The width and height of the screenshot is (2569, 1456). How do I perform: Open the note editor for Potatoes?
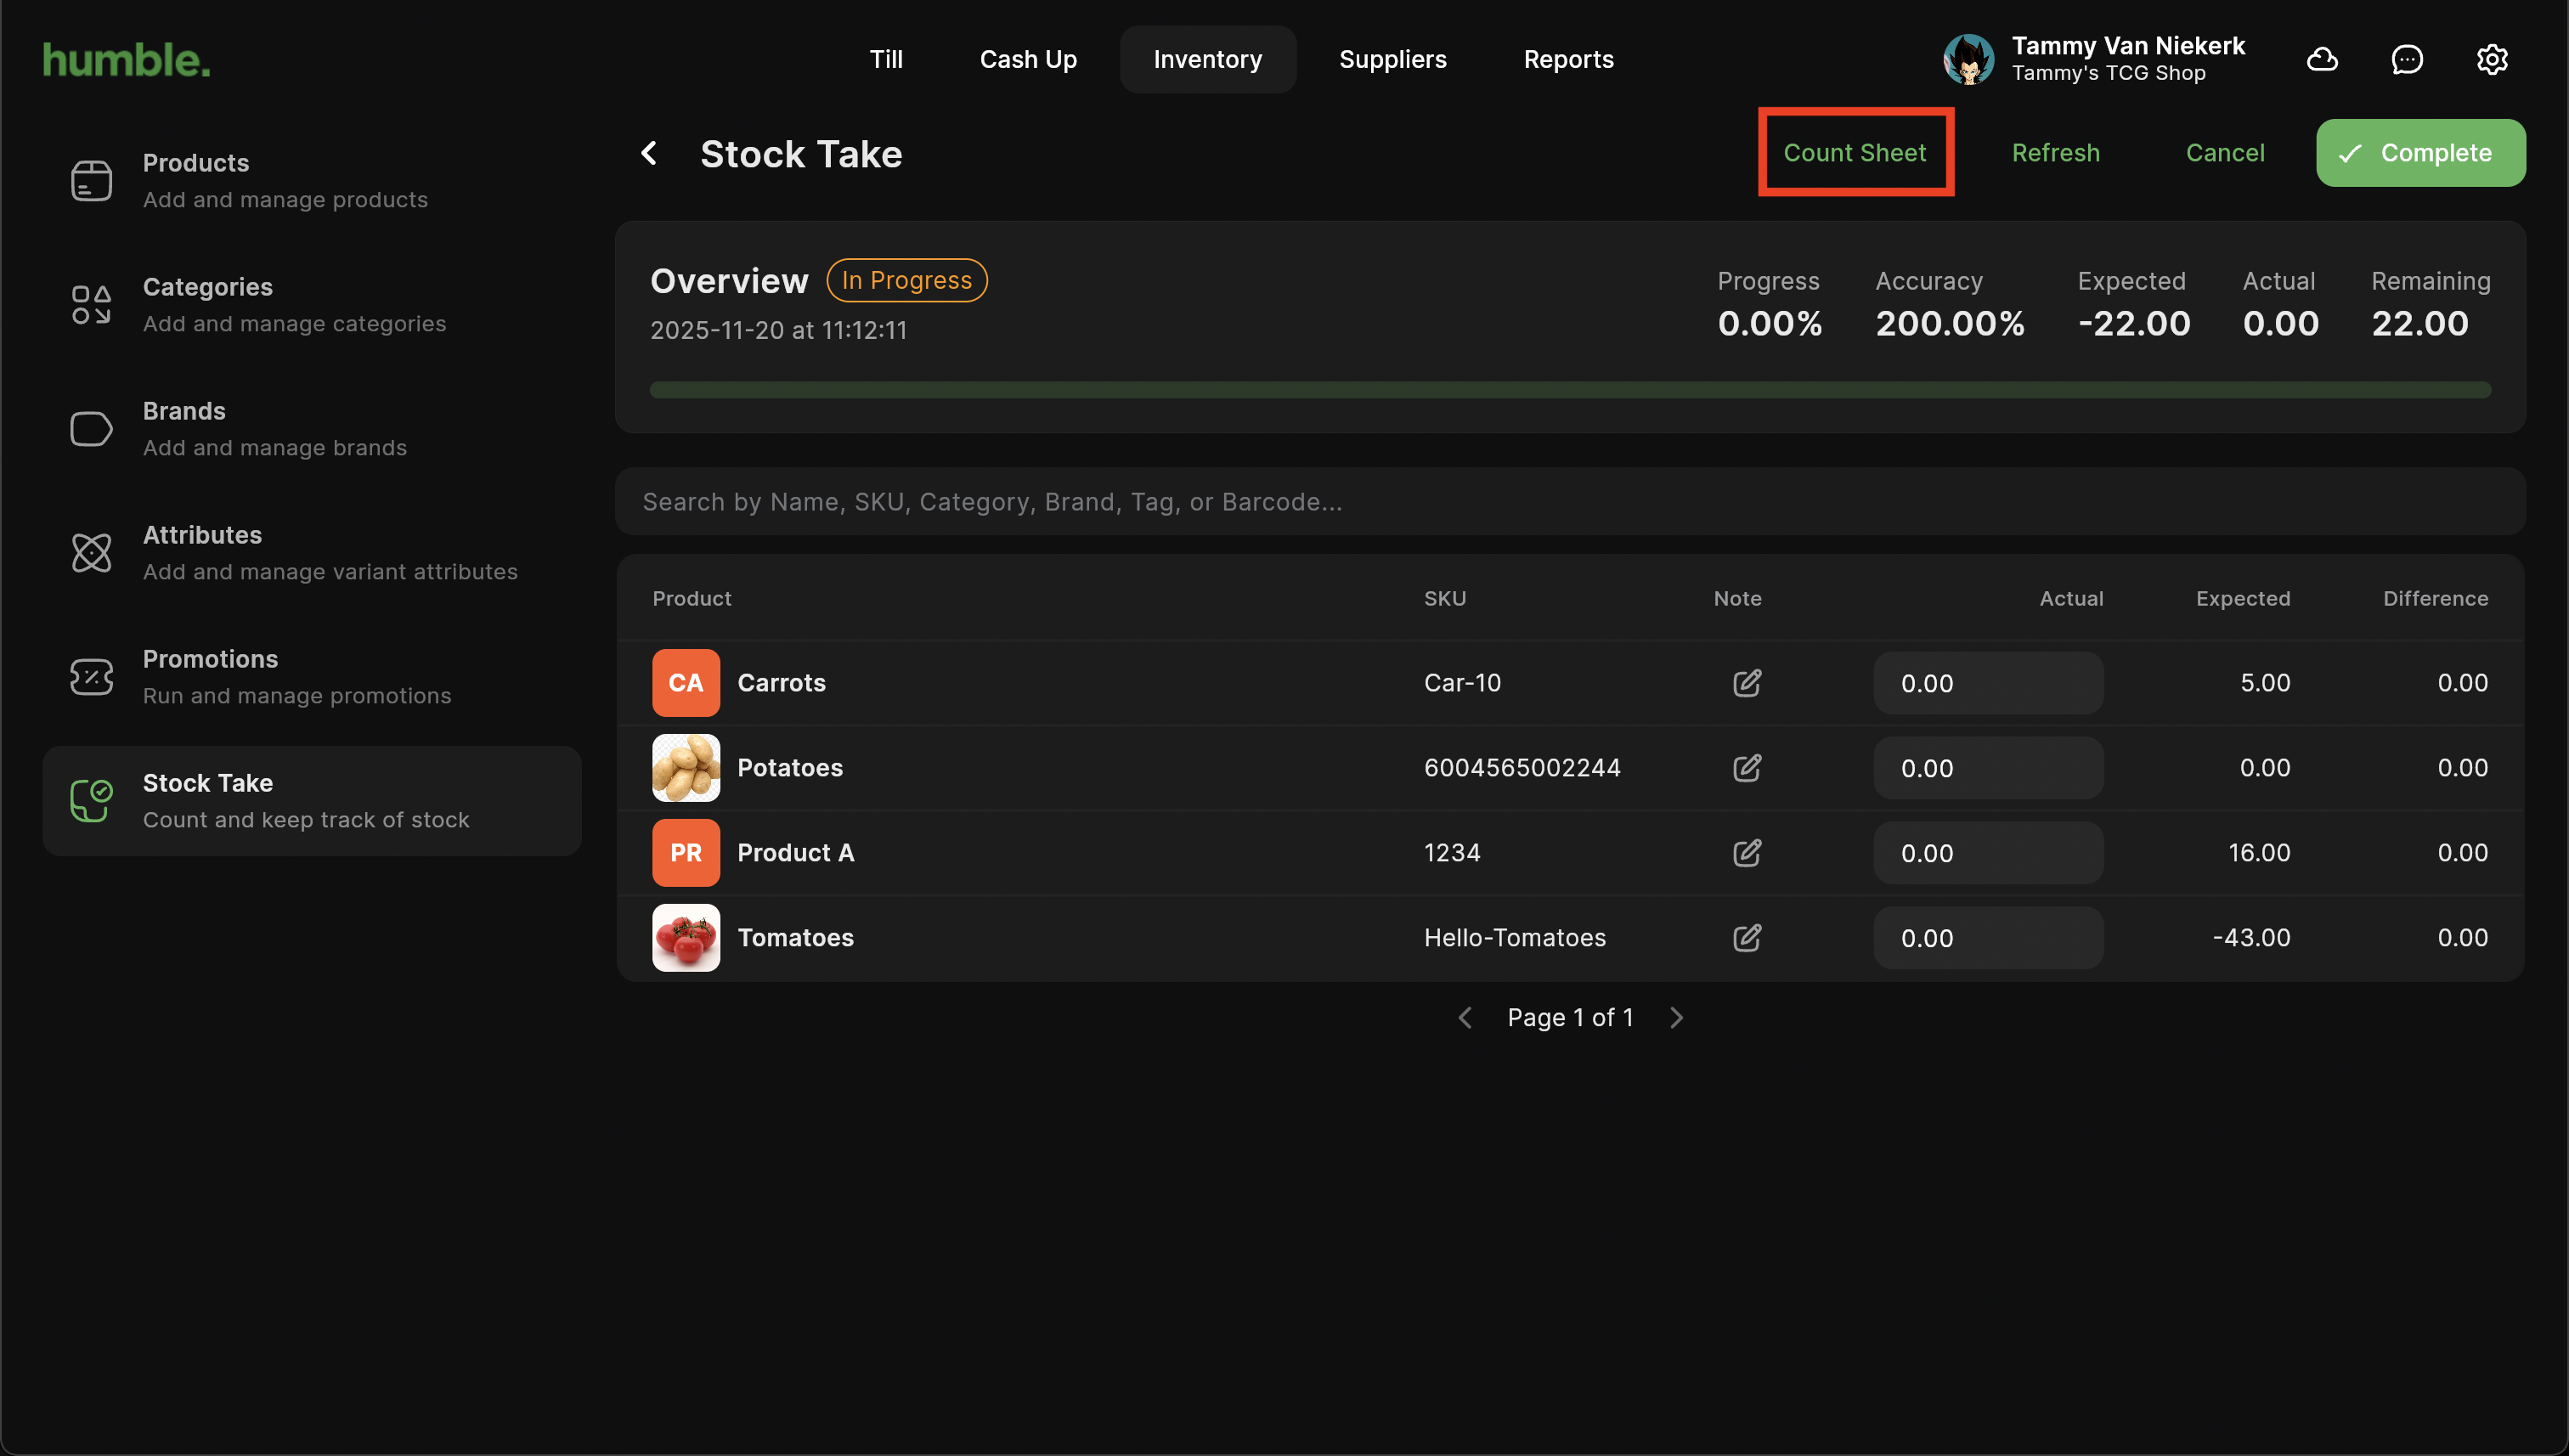(x=1746, y=768)
